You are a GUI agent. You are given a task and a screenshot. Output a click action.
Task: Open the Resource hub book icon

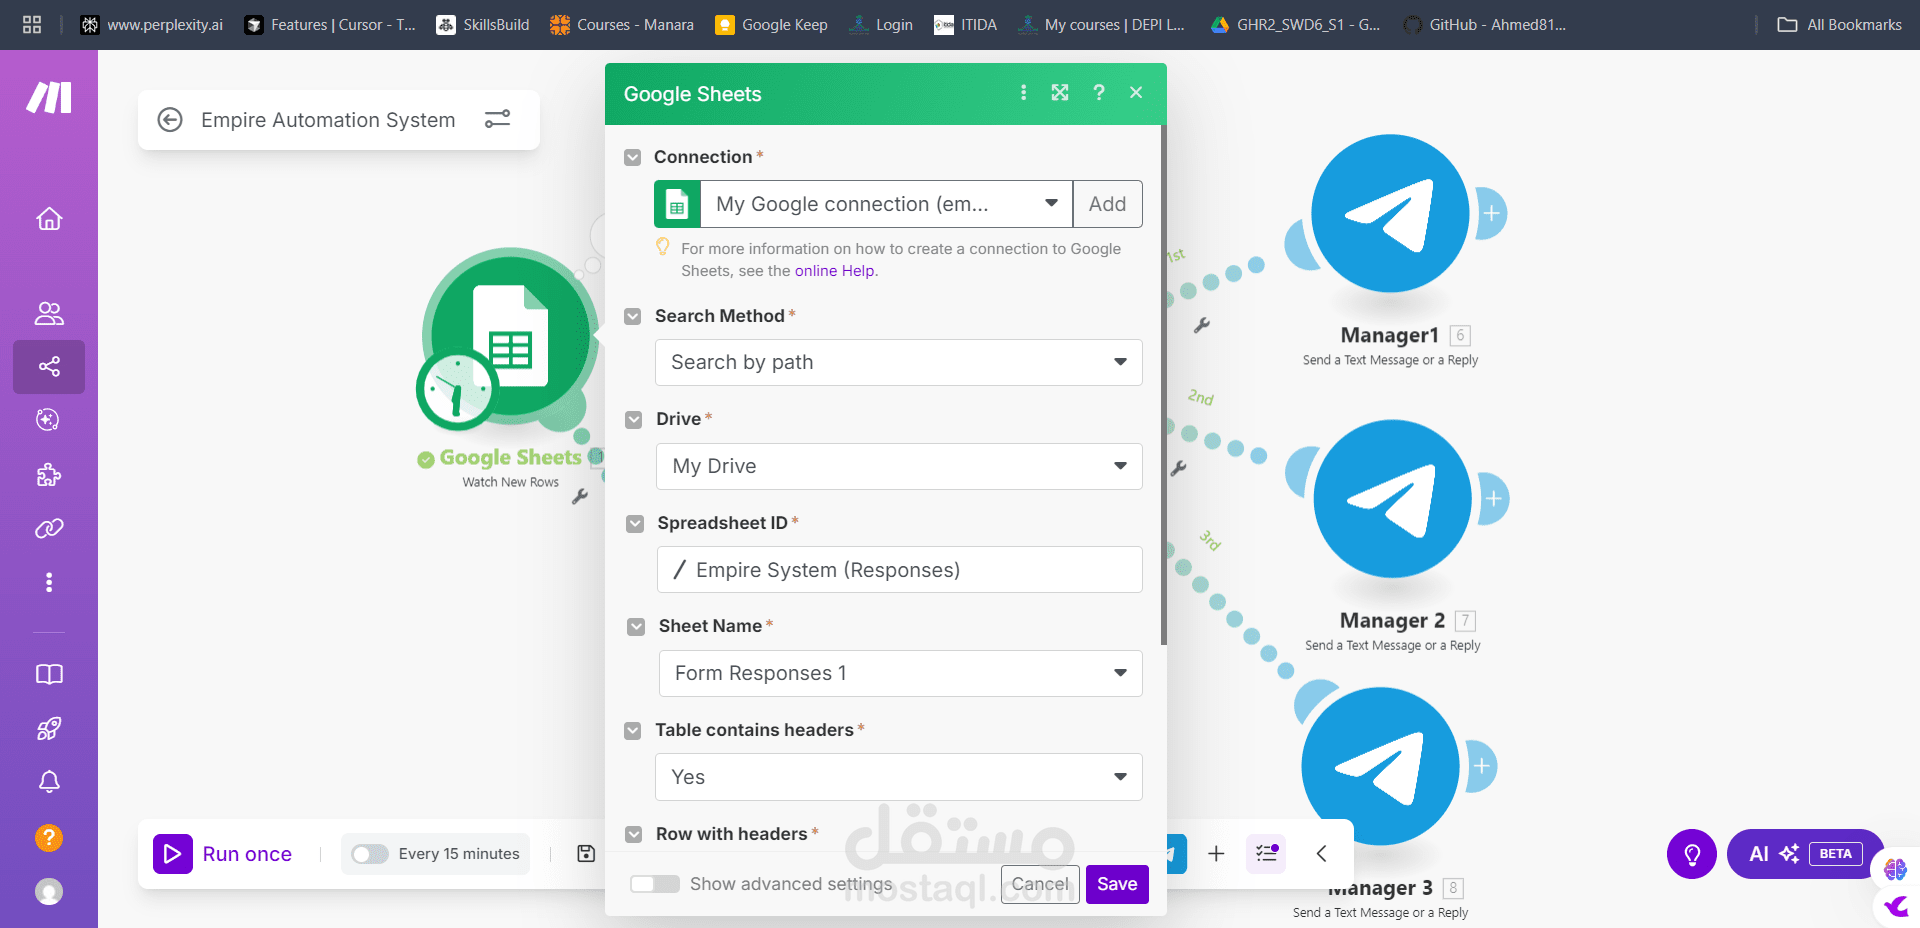pyautogui.click(x=49, y=674)
